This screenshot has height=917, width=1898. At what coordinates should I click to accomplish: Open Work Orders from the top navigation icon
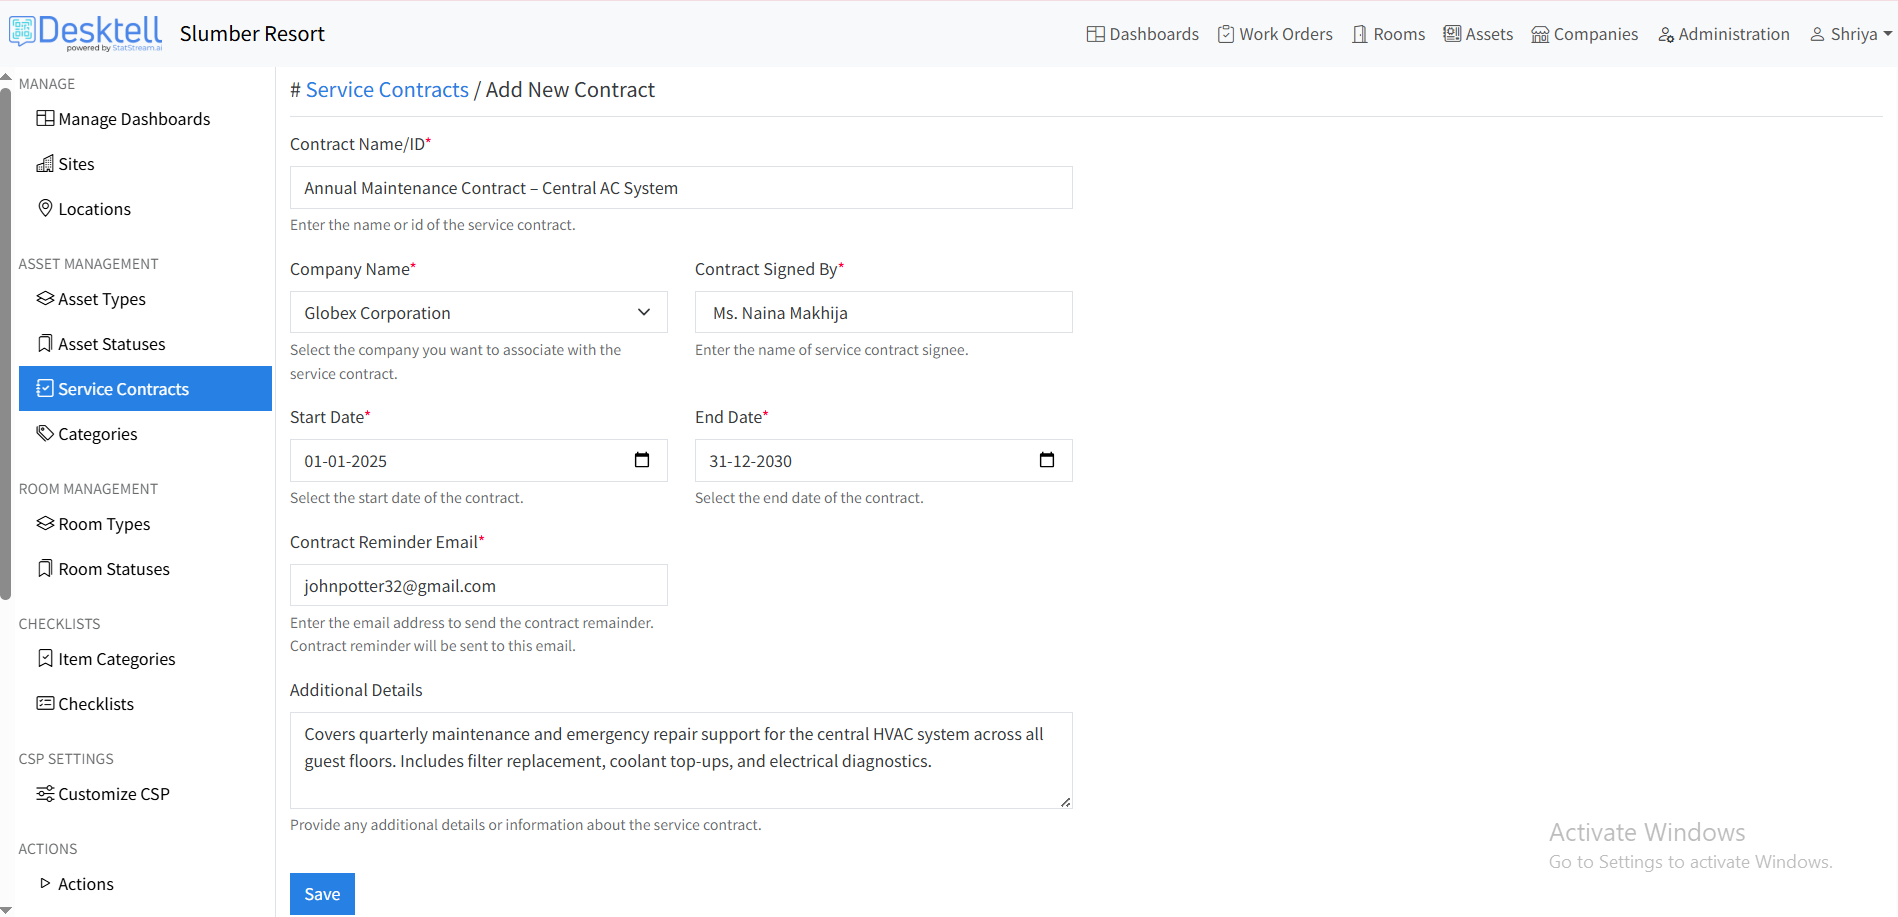click(1225, 33)
